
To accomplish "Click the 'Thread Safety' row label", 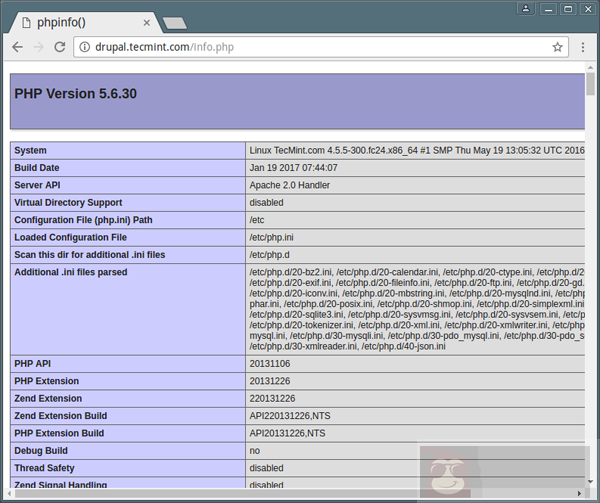I will [x=44, y=468].
